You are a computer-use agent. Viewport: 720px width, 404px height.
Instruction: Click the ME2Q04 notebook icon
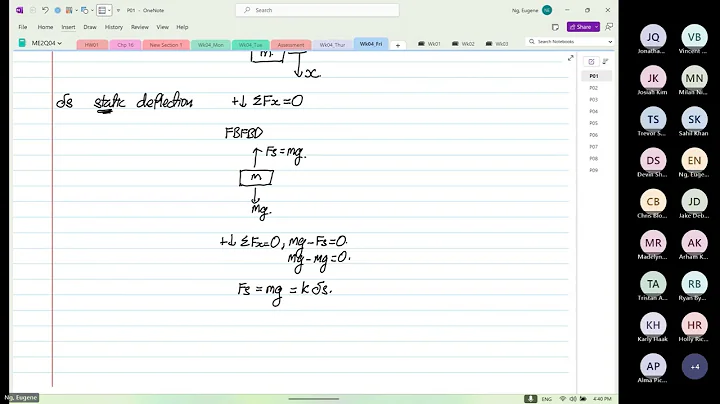tap(22, 43)
